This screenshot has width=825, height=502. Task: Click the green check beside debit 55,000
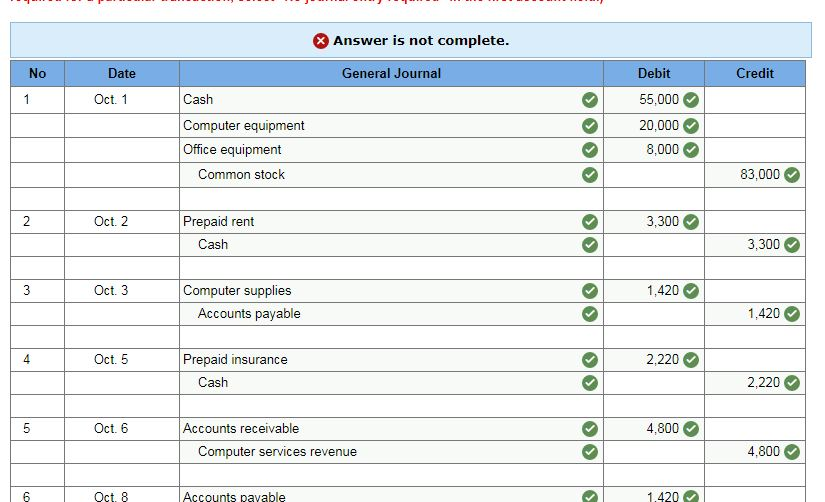tap(691, 99)
